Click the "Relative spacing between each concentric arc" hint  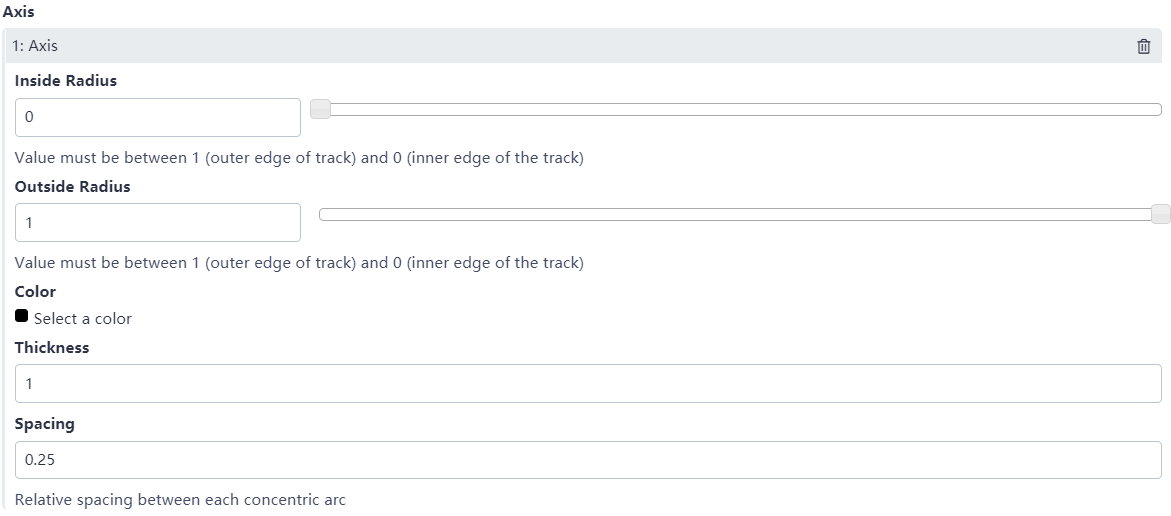pyautogui.click(x=180, y=499)
